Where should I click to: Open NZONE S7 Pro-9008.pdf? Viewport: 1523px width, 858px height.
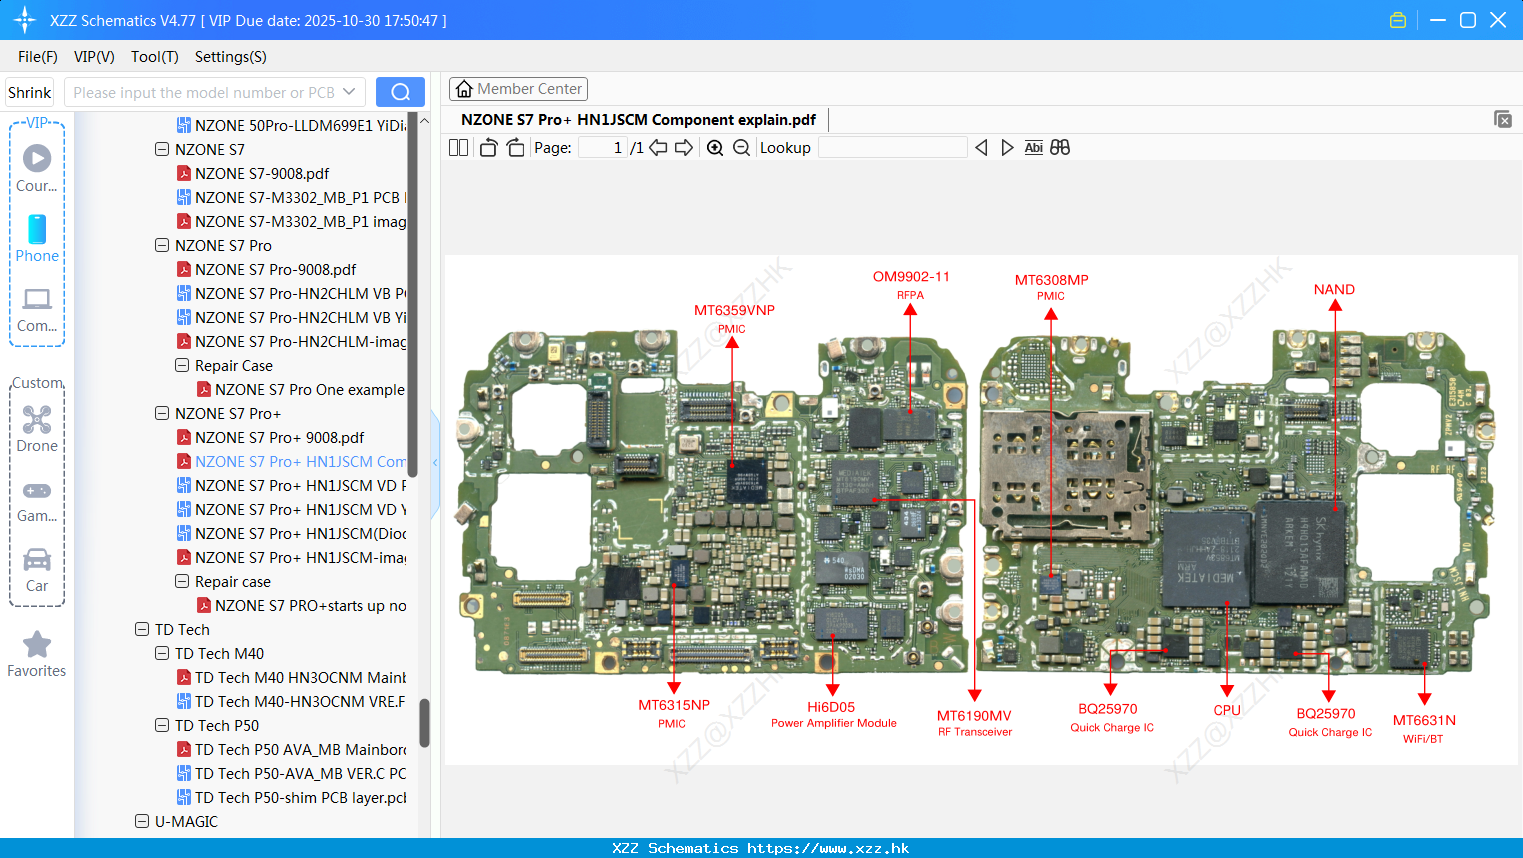coord(275,269)
